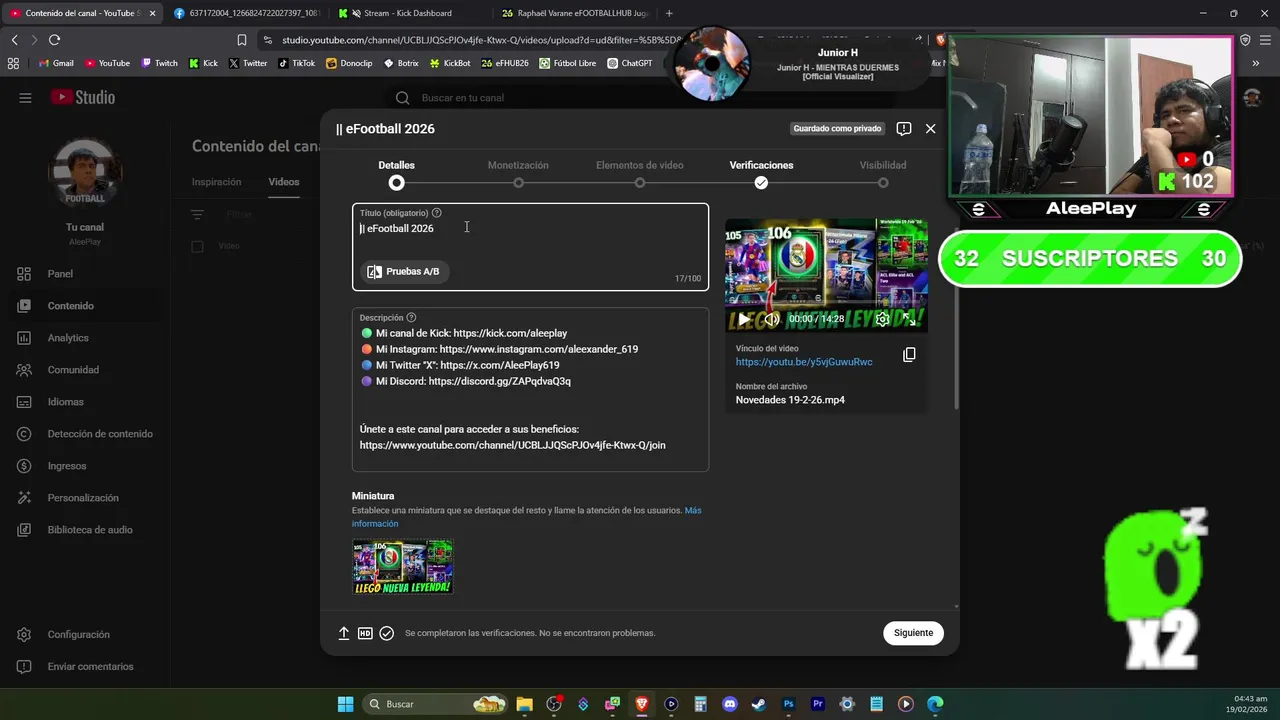Open Detección de contenido in sidebar
This screenshot has width=1280, height=720.
[84, 434]
